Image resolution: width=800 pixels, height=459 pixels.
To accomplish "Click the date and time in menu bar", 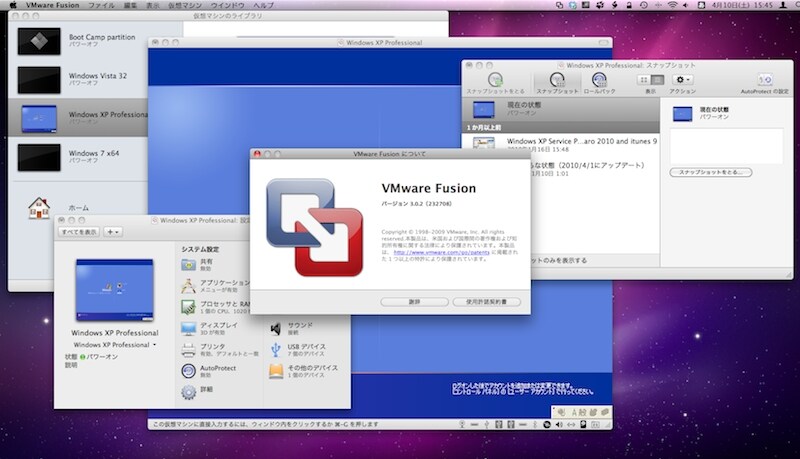I will click(x=742, y=5).
